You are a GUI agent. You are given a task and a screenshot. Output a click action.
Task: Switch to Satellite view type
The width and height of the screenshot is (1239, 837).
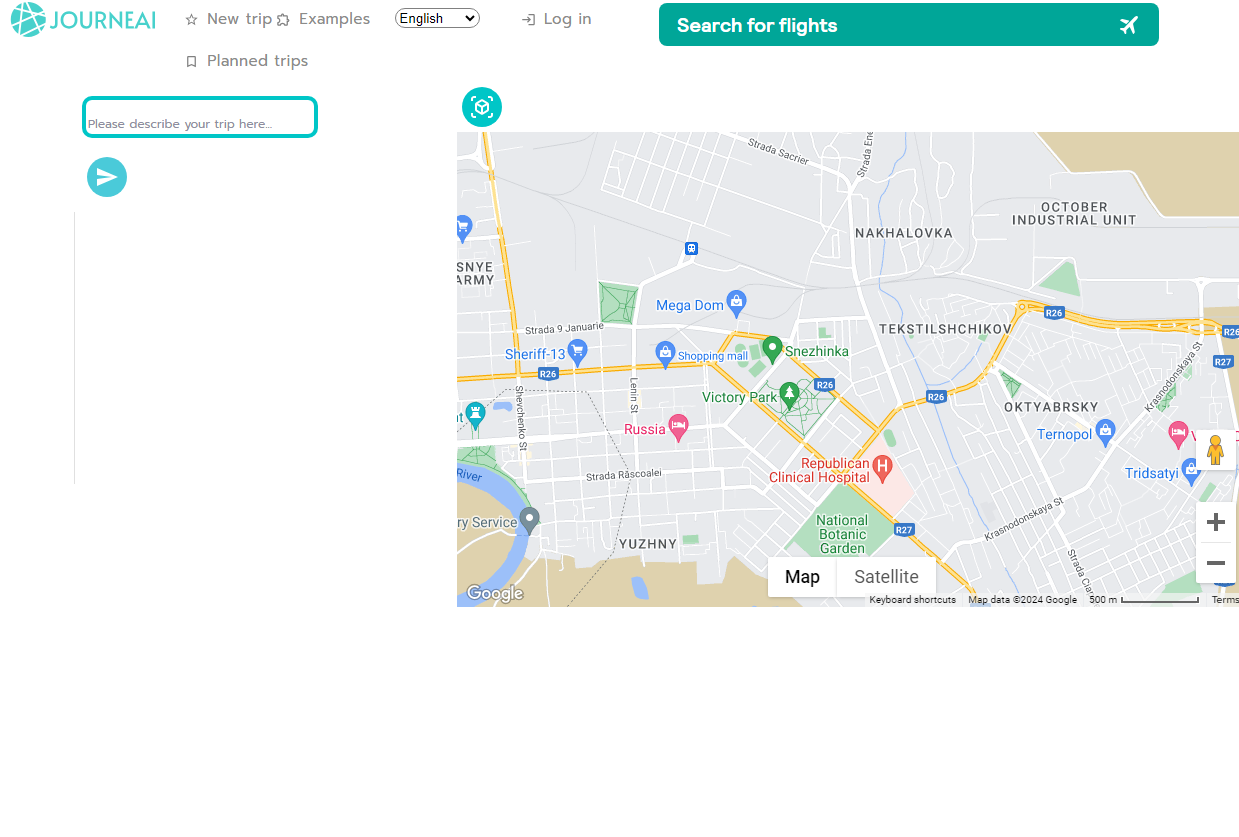tap(886, 577)
